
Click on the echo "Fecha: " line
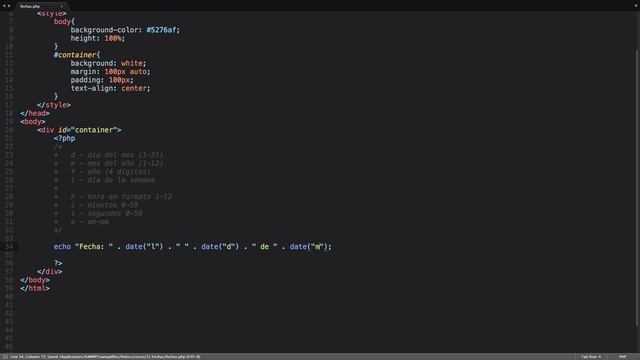pos(193,247)
